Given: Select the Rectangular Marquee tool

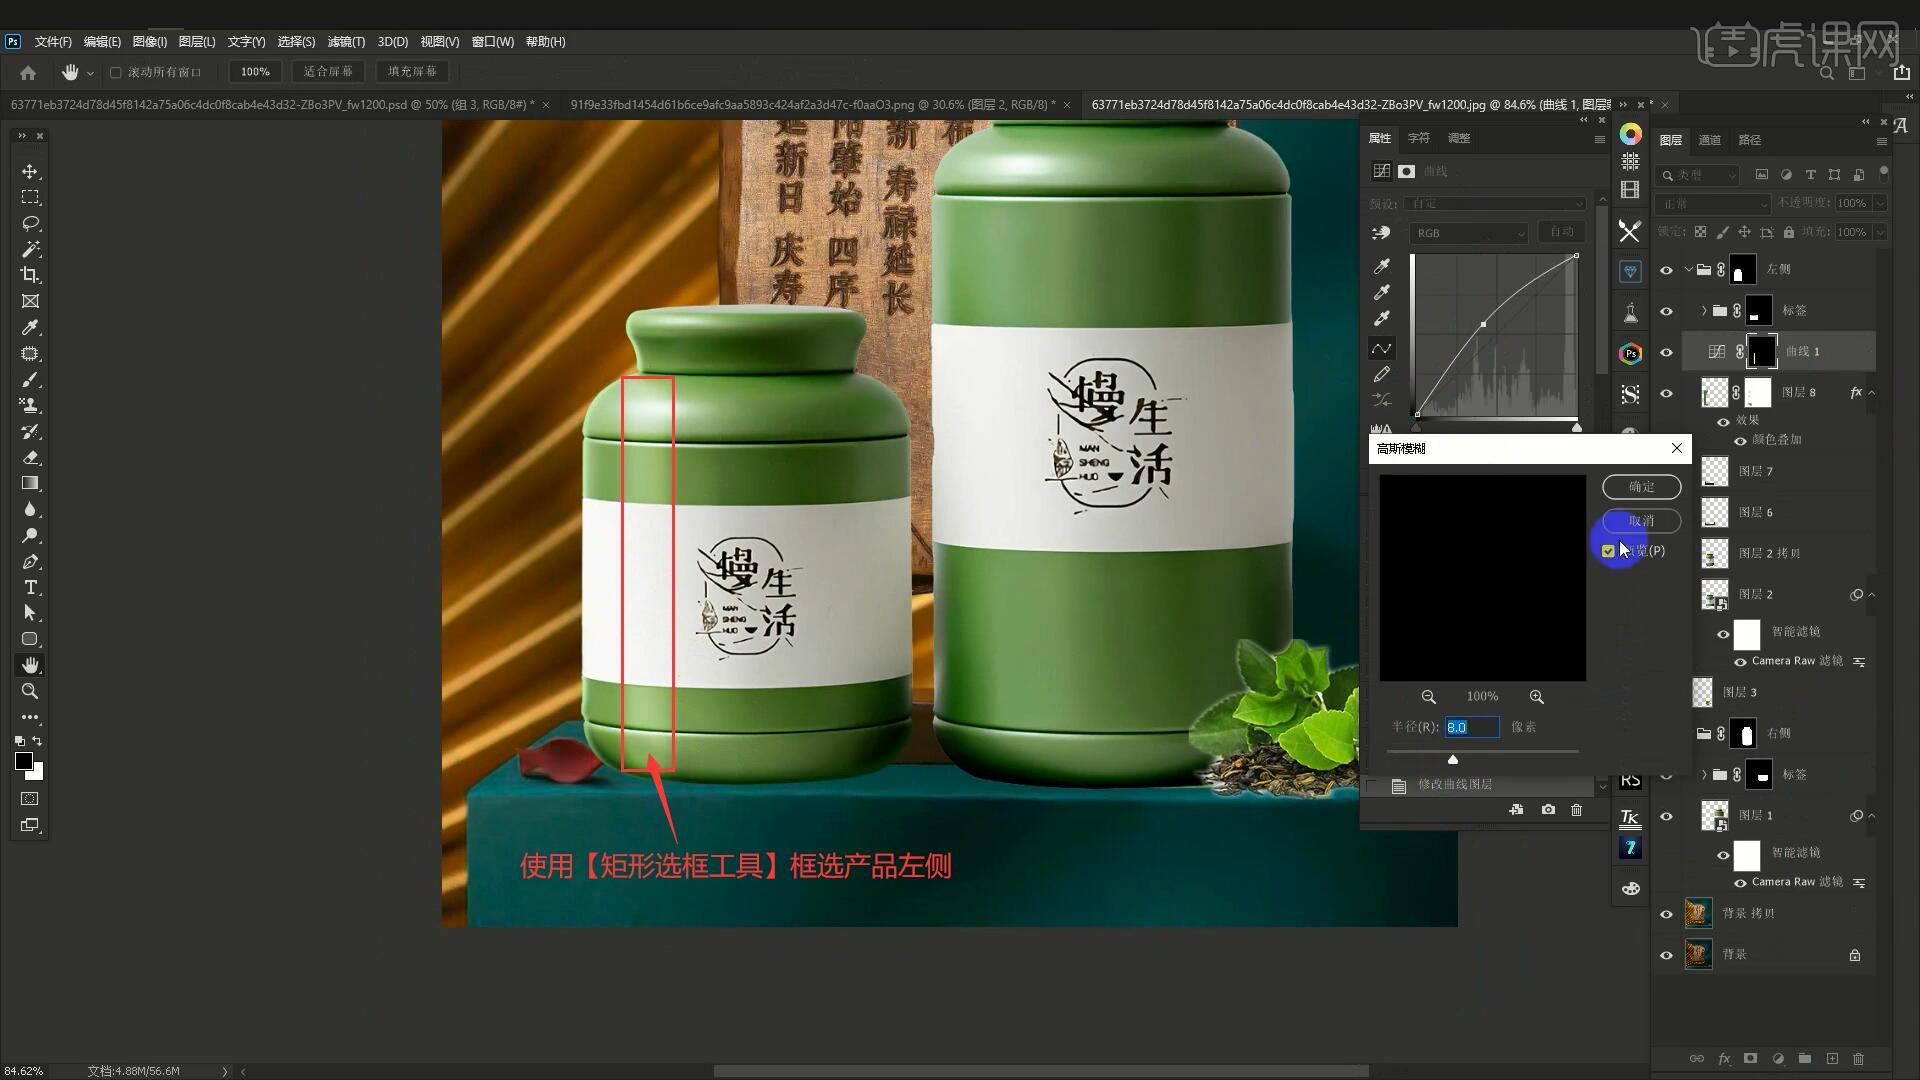Looking at the screenshot, I should click(x=30, y=197).
